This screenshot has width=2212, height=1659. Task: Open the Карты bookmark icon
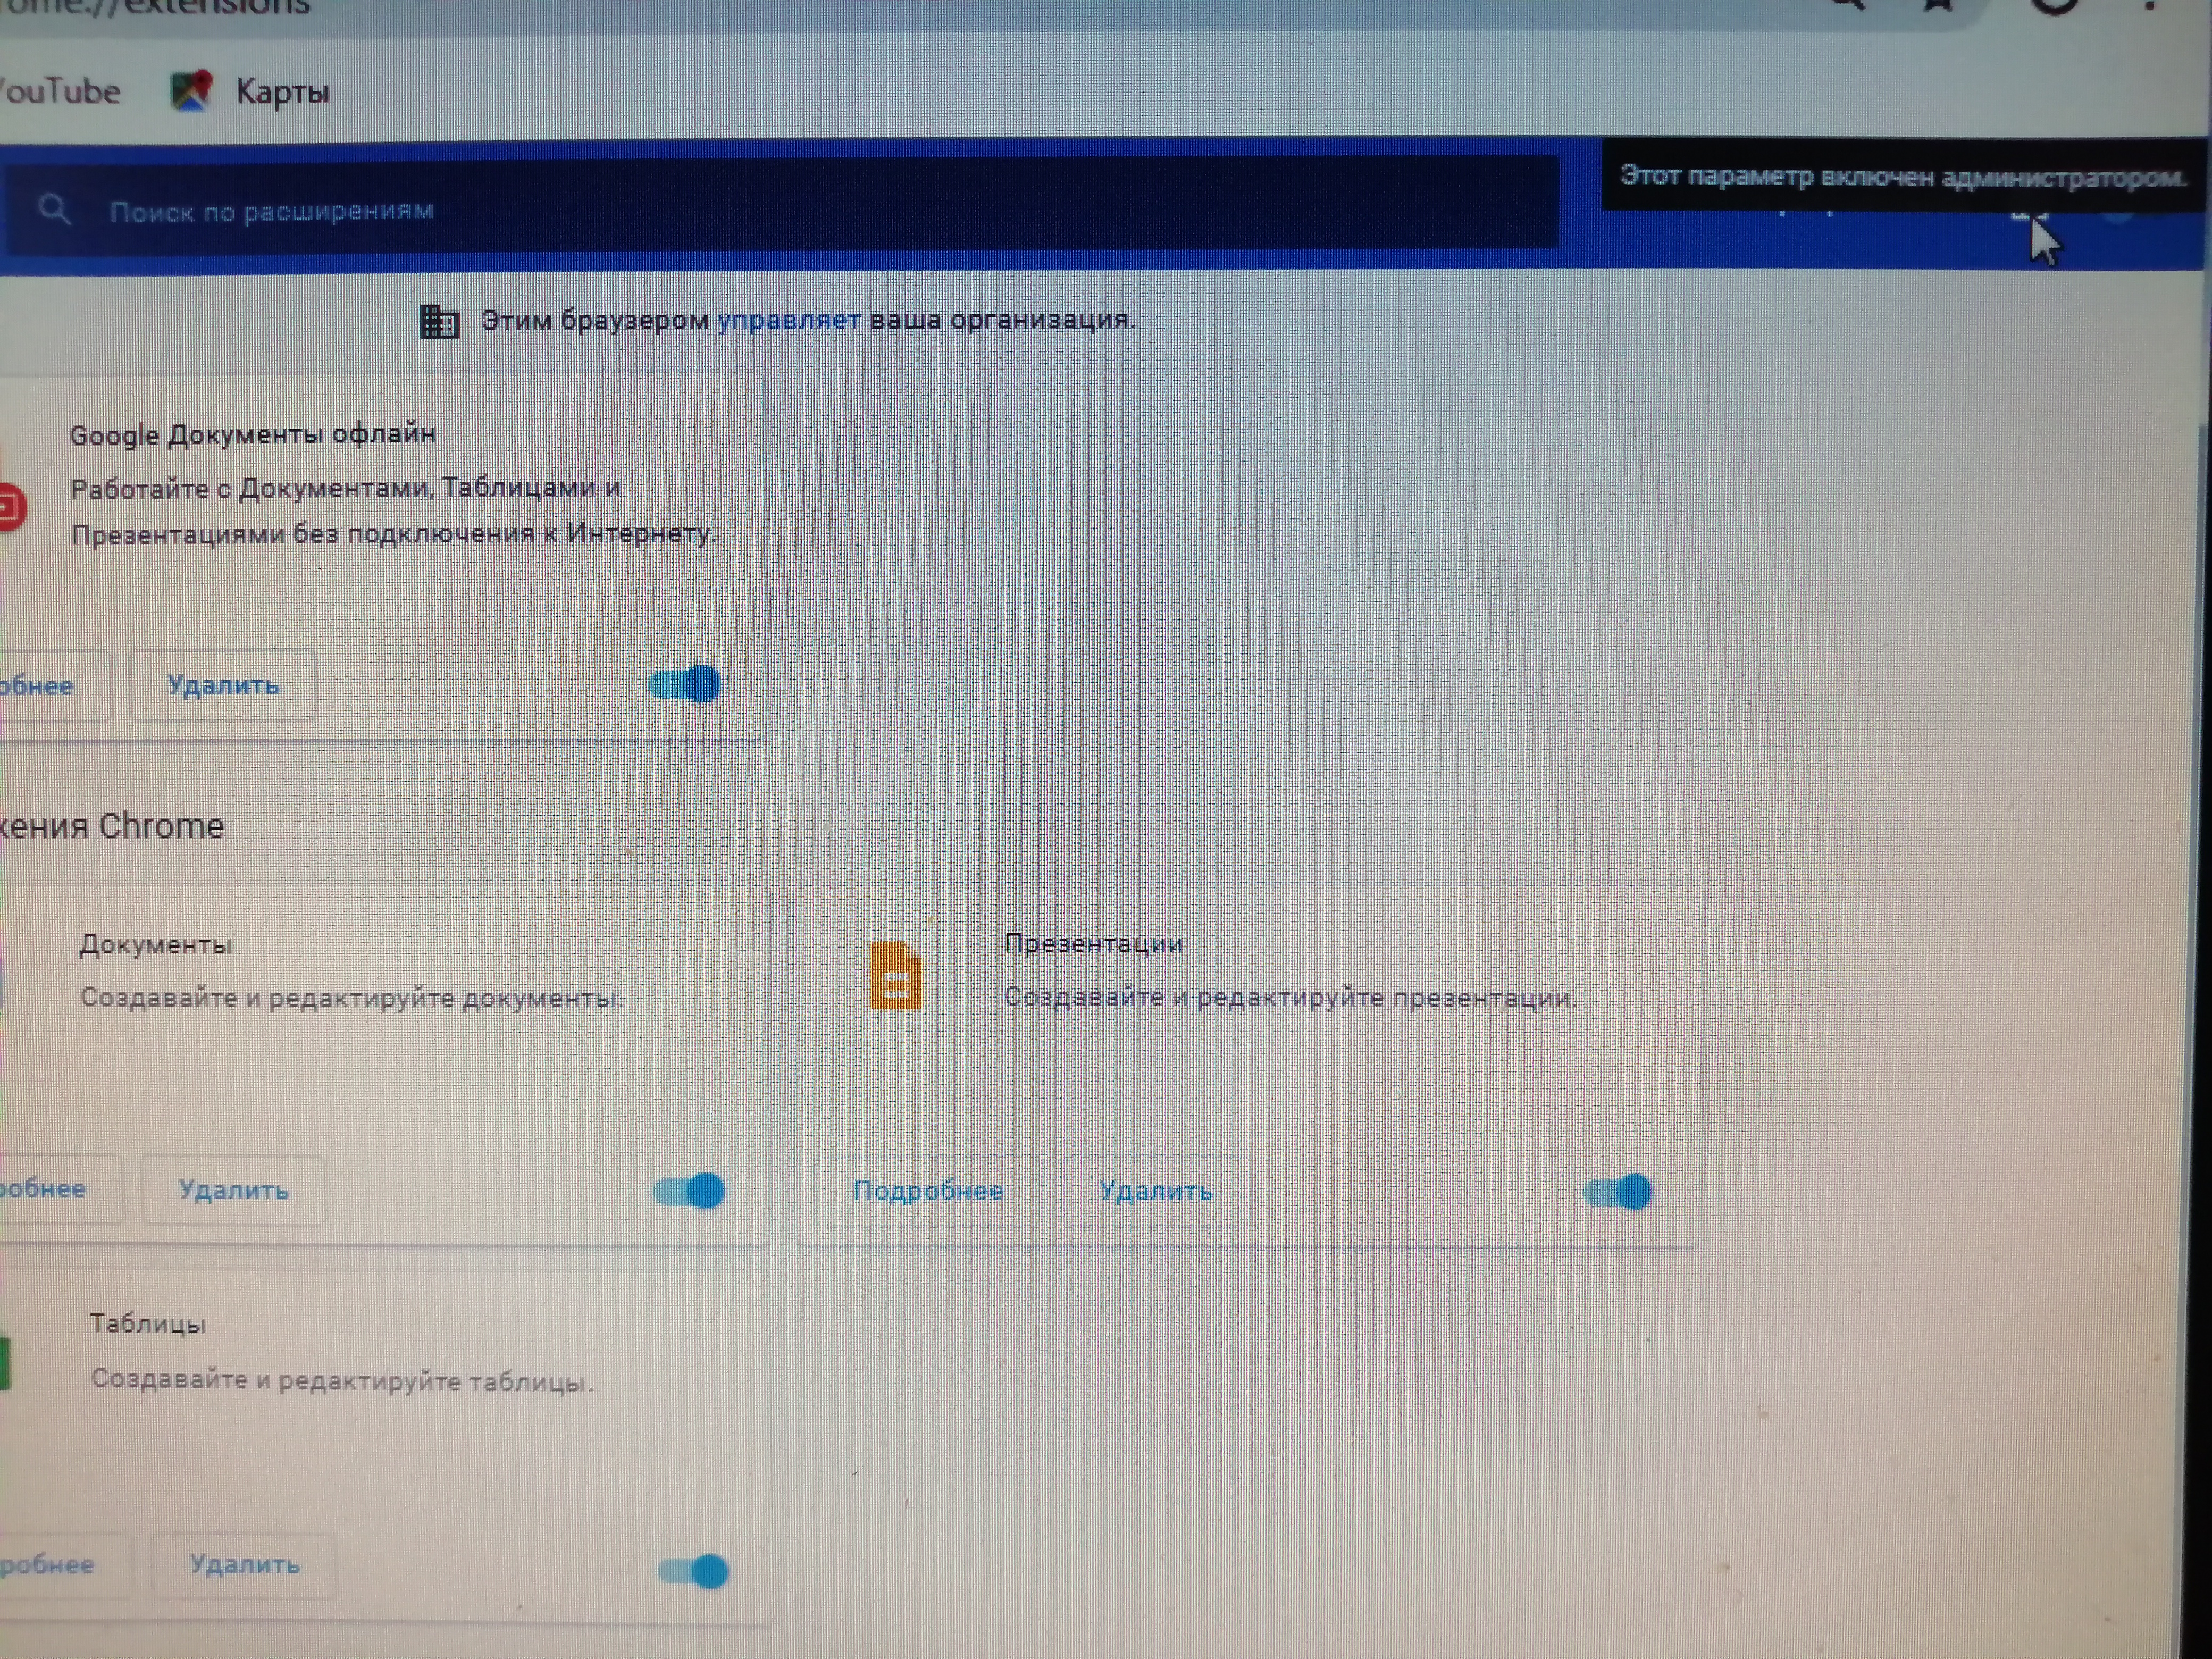191,91
